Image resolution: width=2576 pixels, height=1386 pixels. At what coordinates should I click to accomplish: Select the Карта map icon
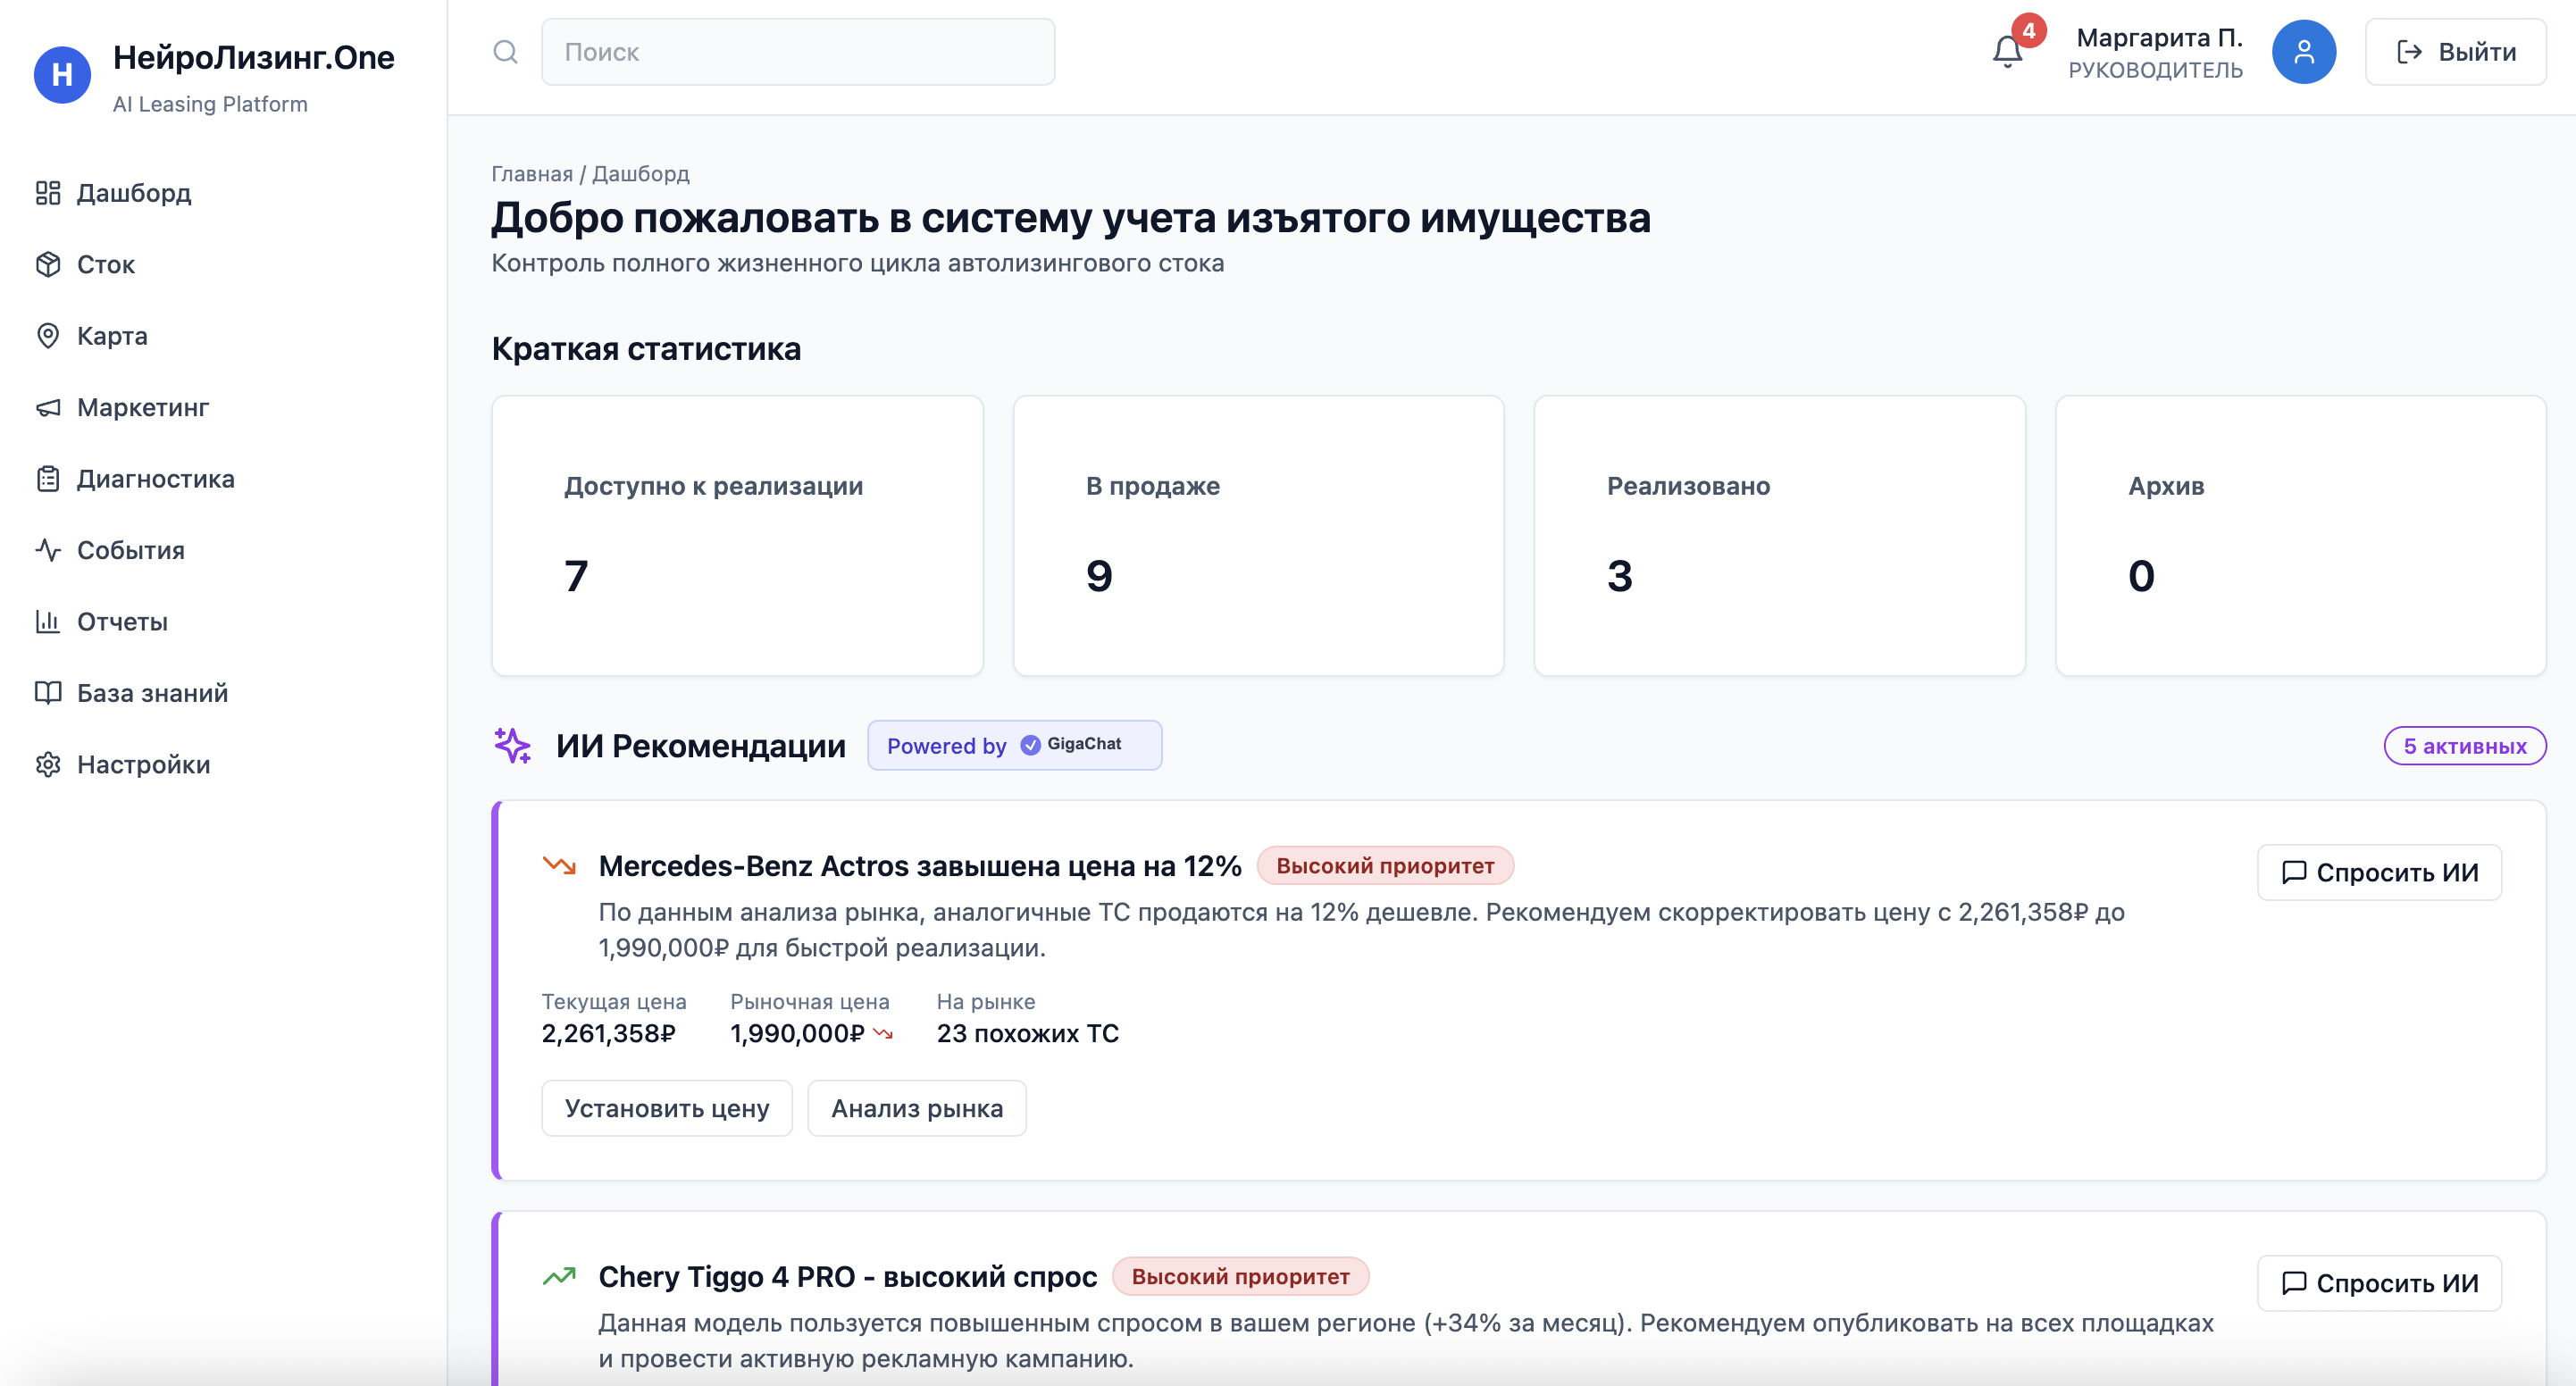(x=49, y=336)
